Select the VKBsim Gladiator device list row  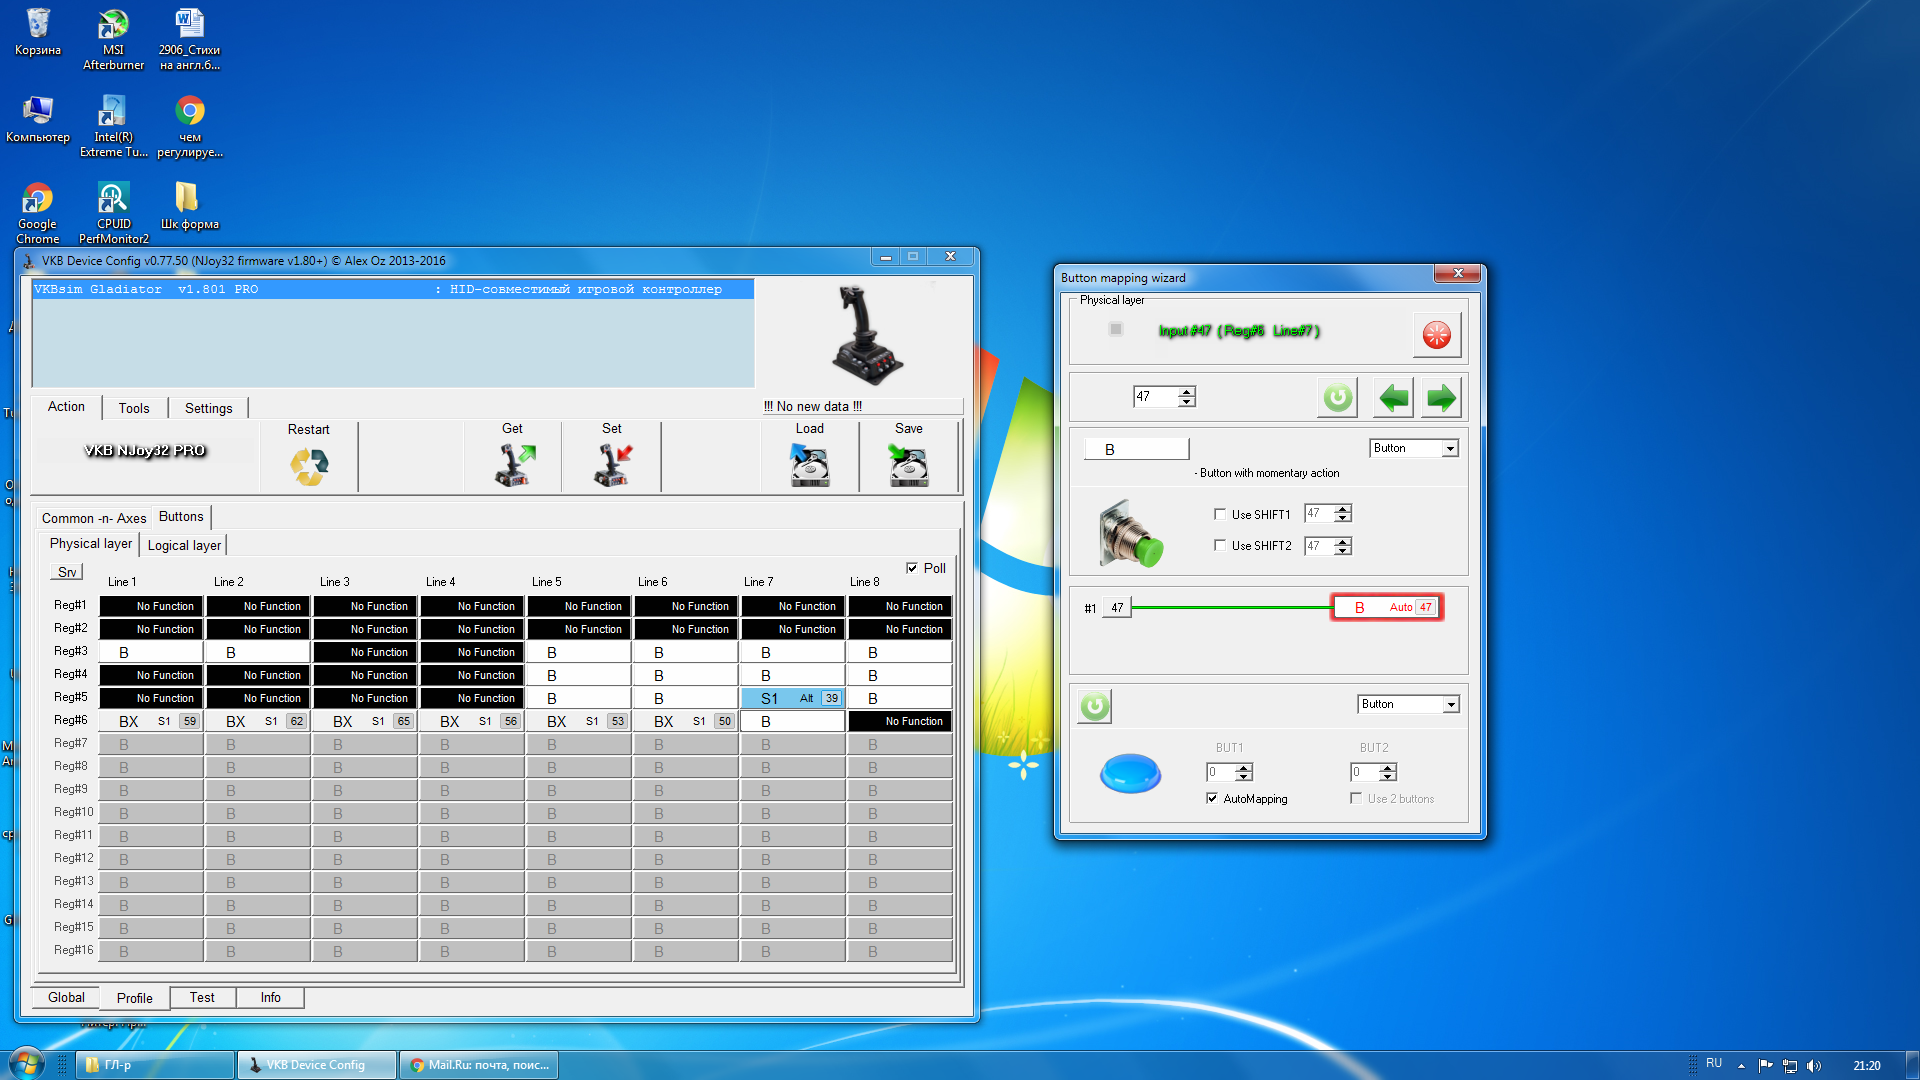click(x=393, y=289)
